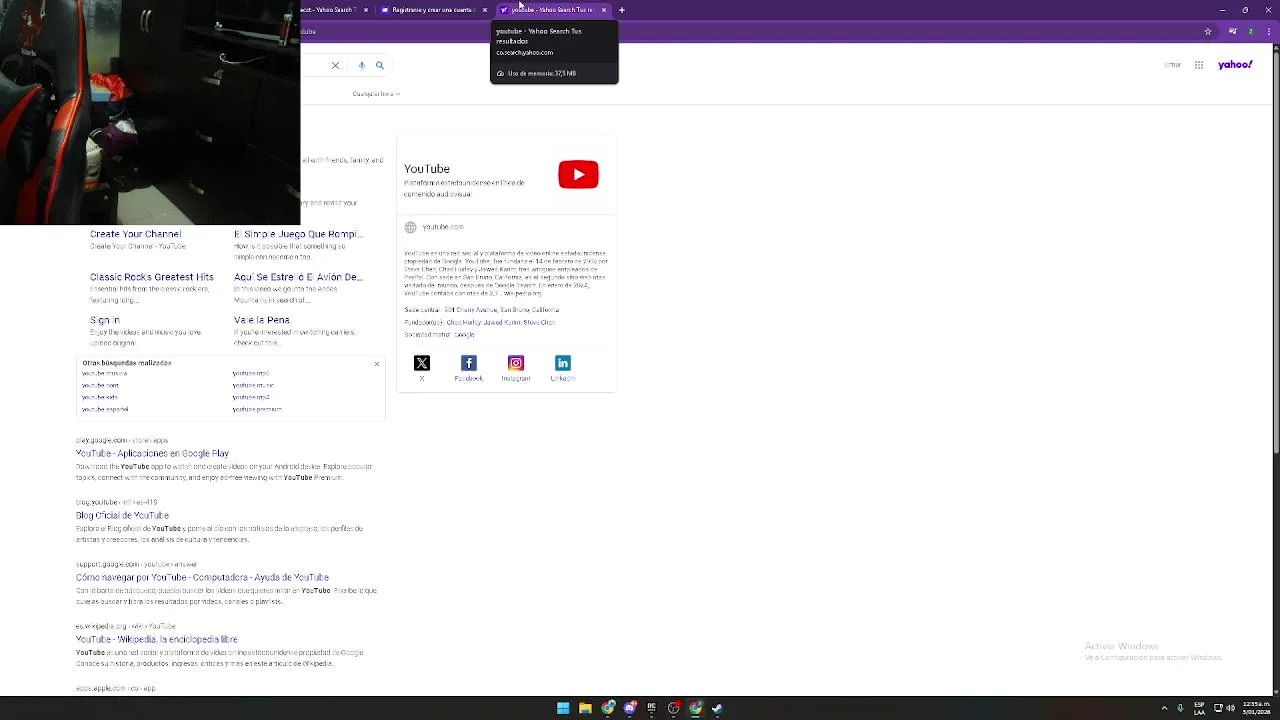1280x720 pixels.
Task: Clear the search box with the X icon
Action: pos(335,65)
